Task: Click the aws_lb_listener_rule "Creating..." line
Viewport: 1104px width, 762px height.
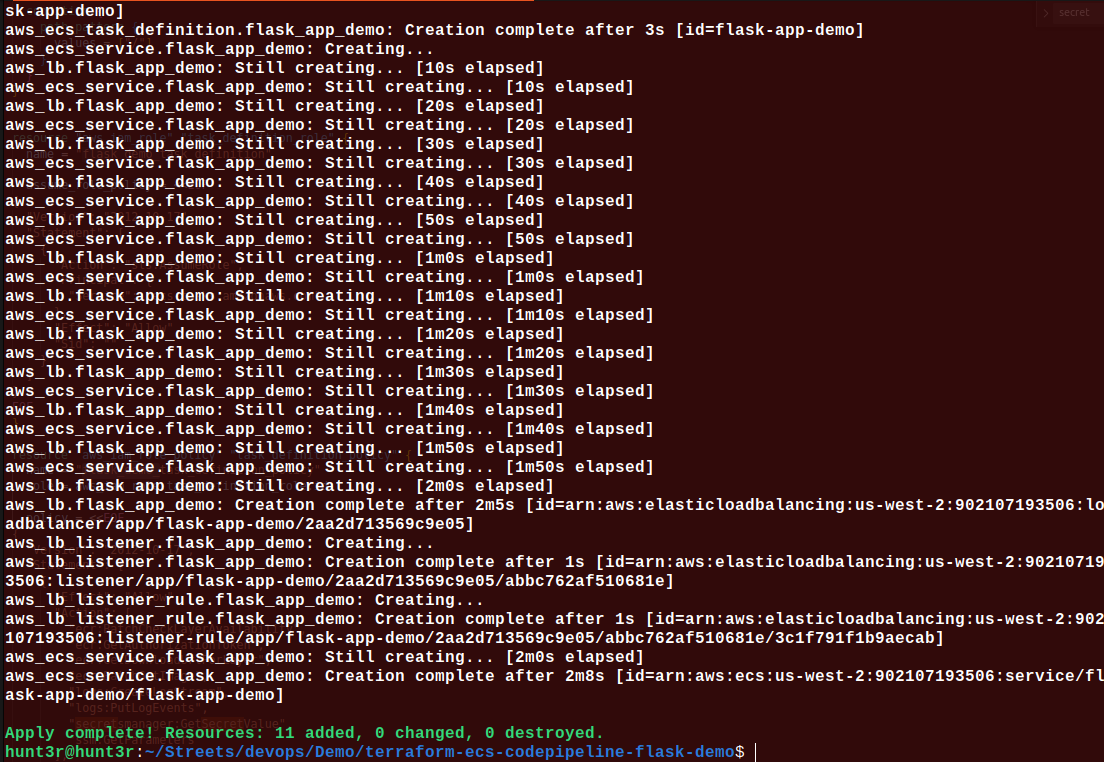Action: pyautogui.click(x=243, y=600)
